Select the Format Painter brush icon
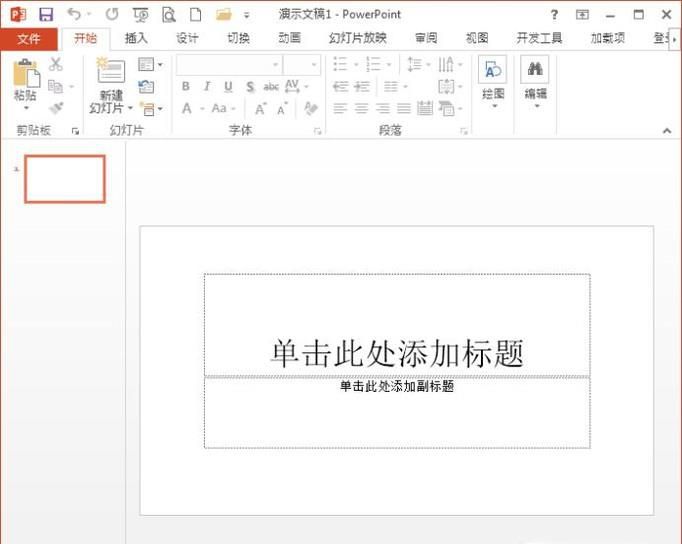Screen dimensions: 682x544 pos(56,108)
